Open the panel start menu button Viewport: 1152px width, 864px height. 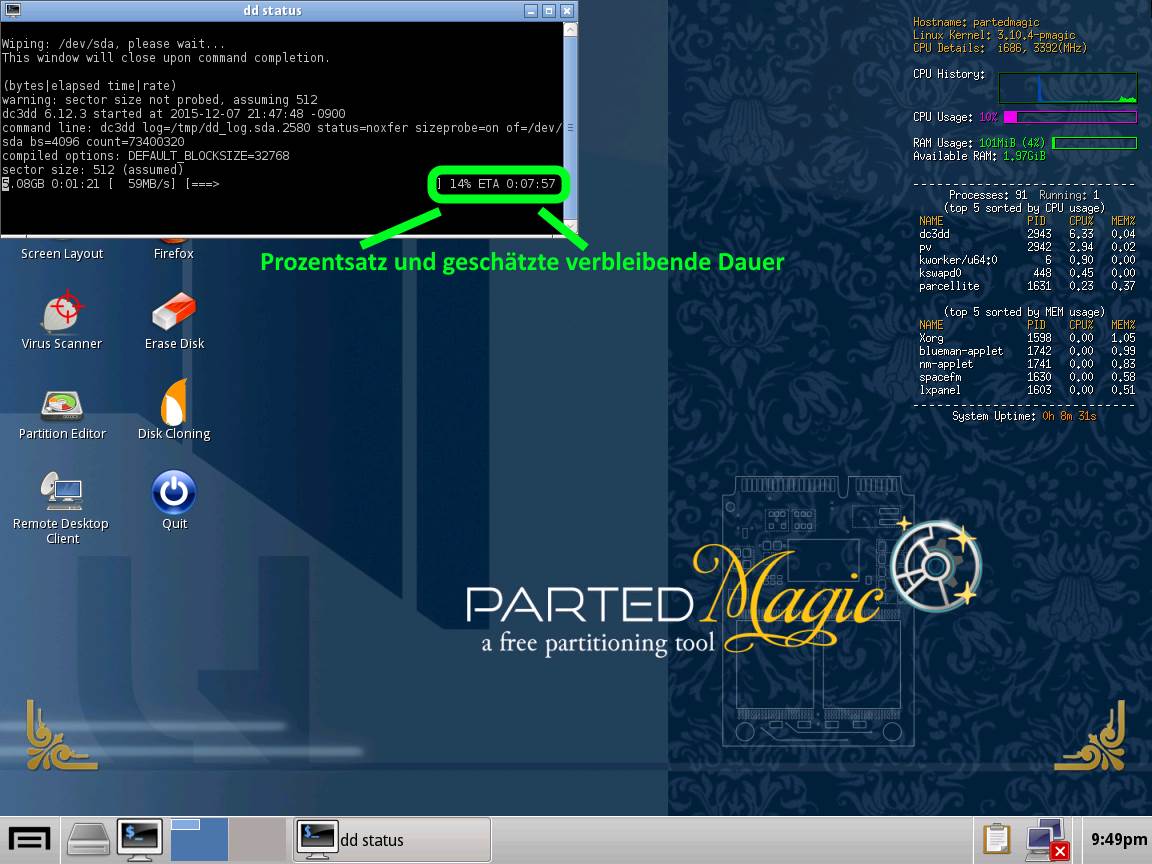(x=29, y=839)
